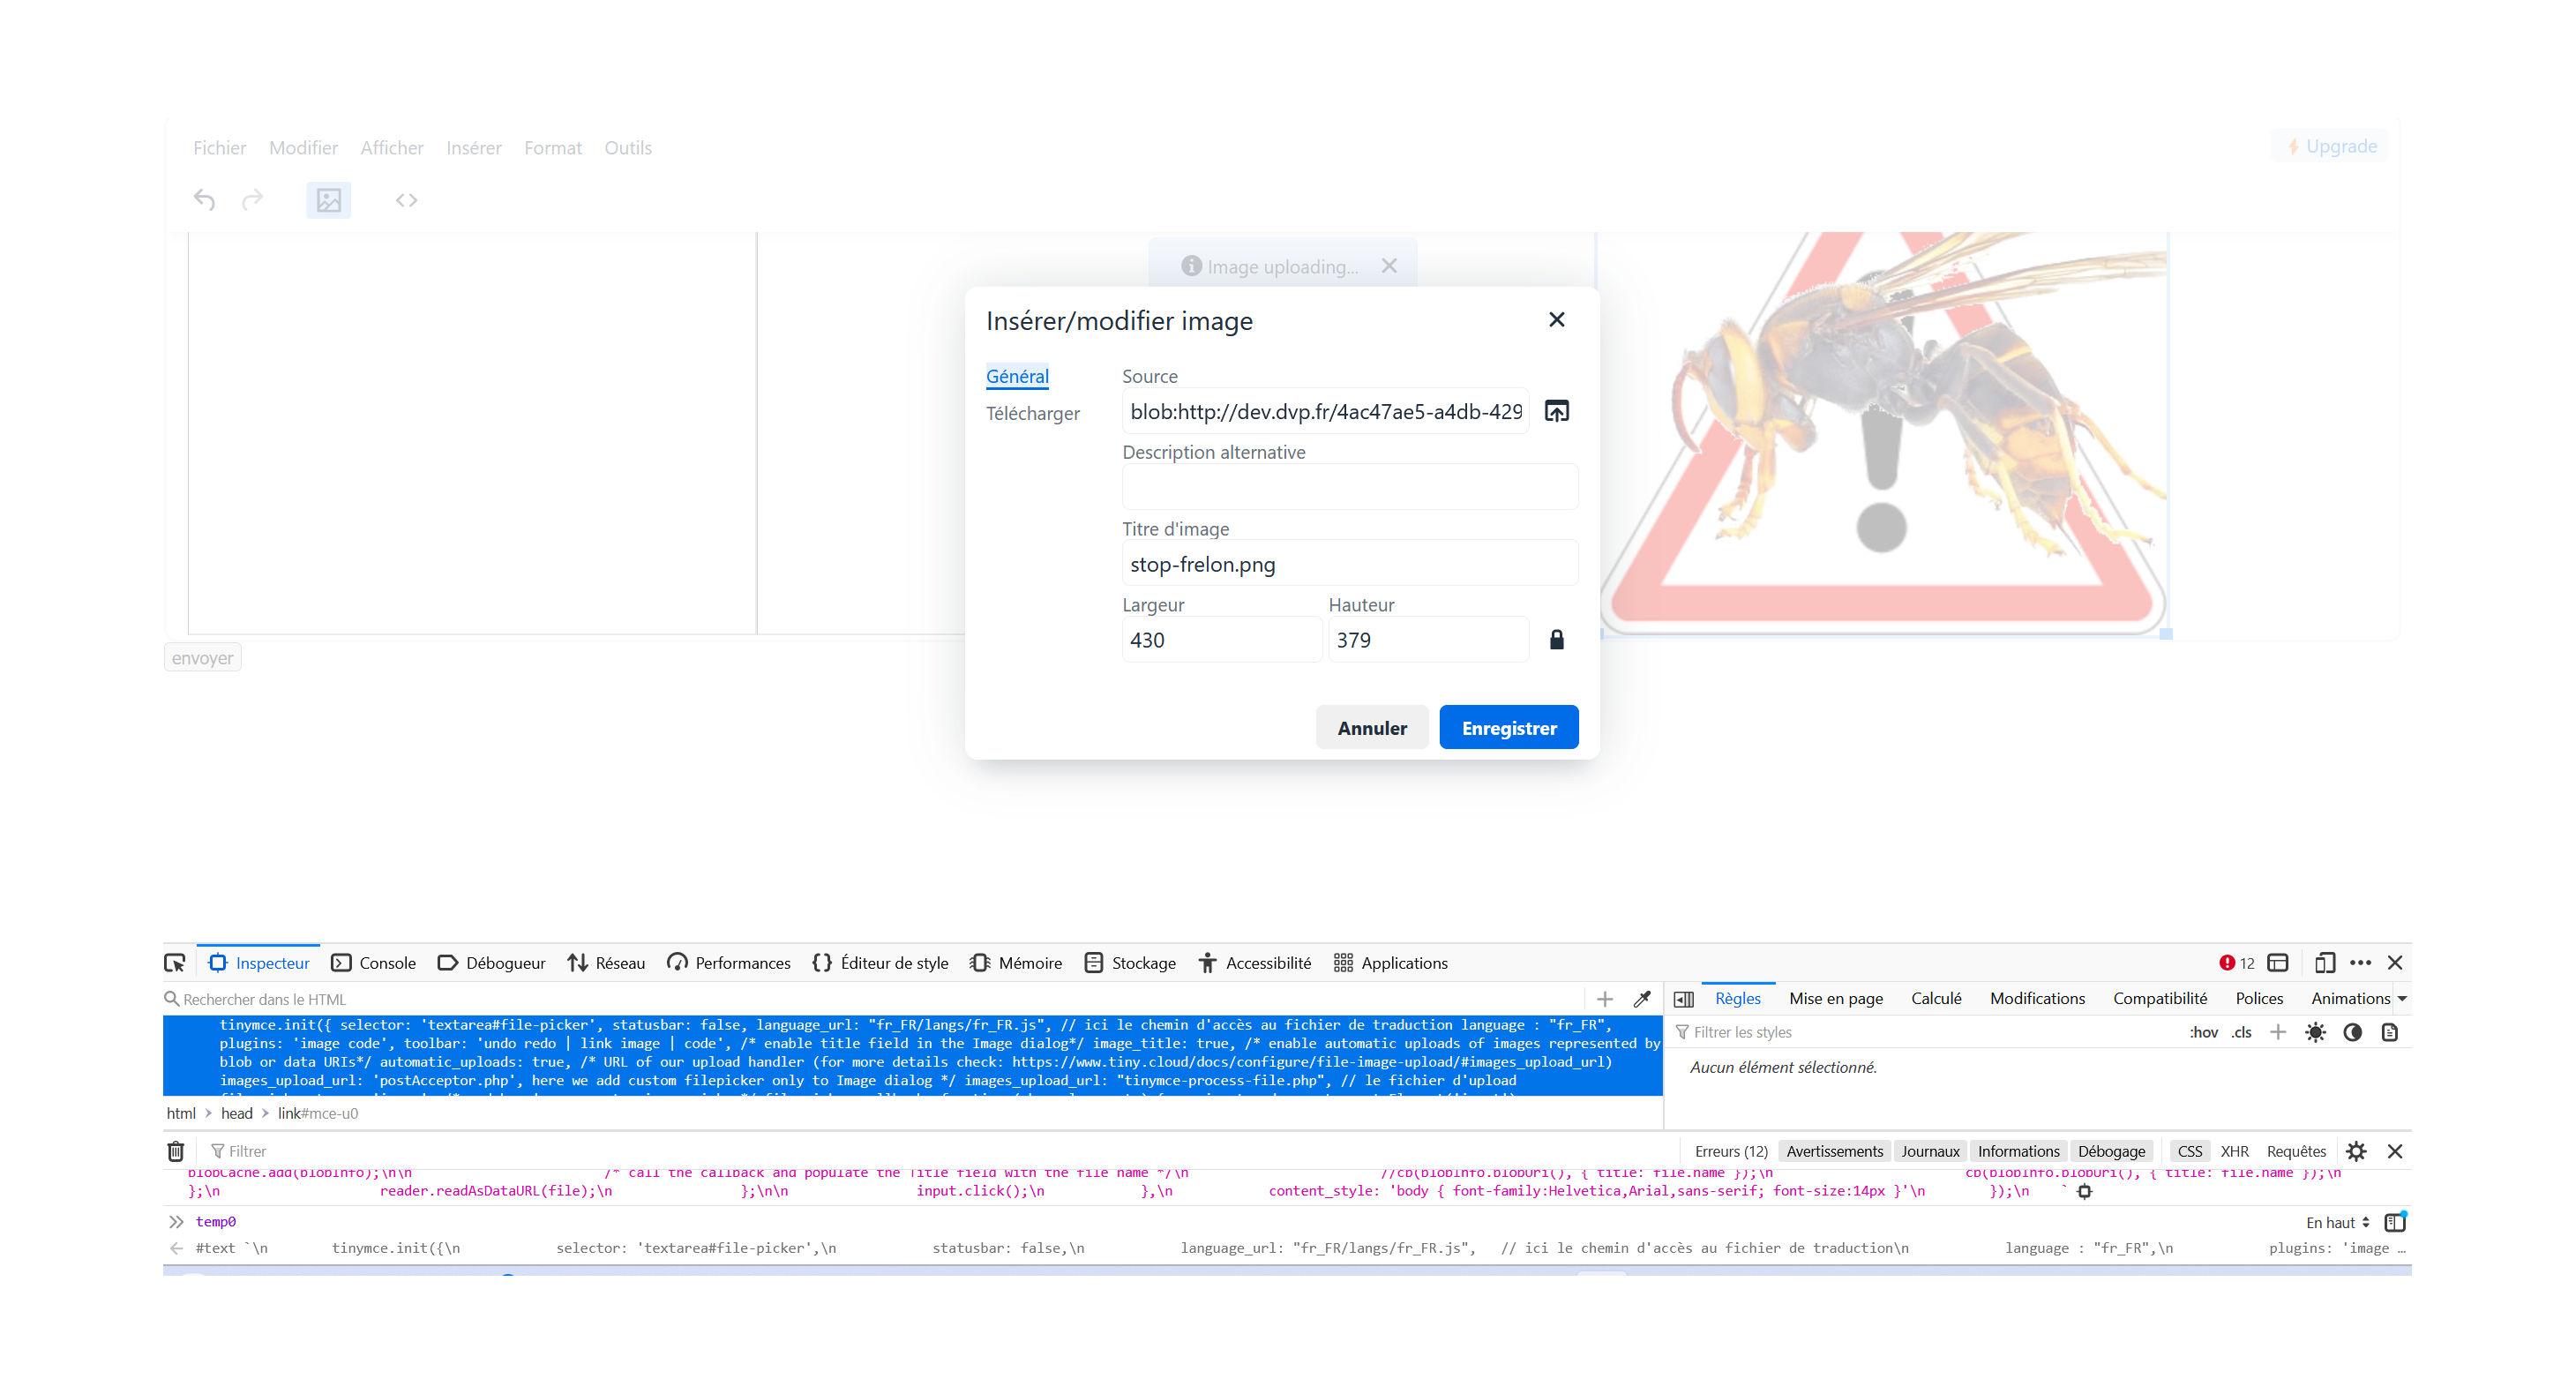This screenshot has height=1394, width=2576.
Task: Open the Réseau devtools tab
Action: pyautogui.click(x=606, y=963)
